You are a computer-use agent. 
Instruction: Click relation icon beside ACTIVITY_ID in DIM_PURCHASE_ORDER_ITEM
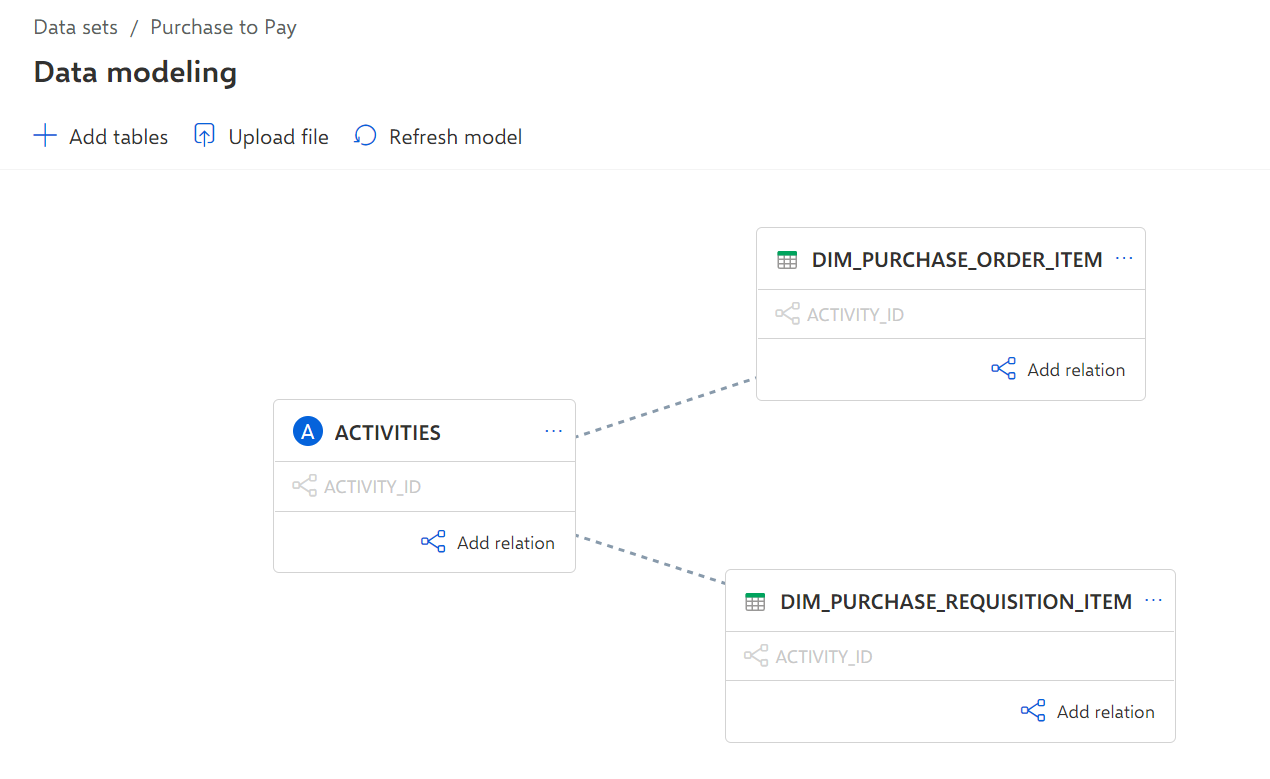[787, 314]
